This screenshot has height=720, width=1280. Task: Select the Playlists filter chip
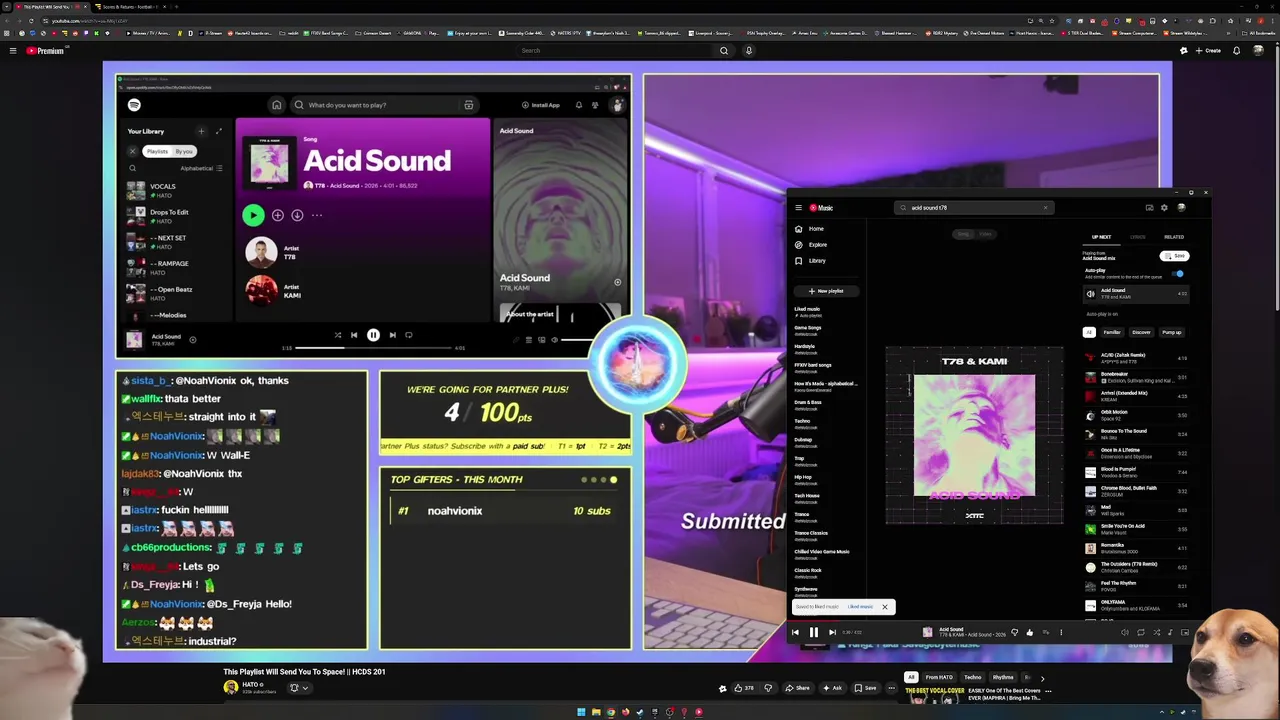click(157, 151)
